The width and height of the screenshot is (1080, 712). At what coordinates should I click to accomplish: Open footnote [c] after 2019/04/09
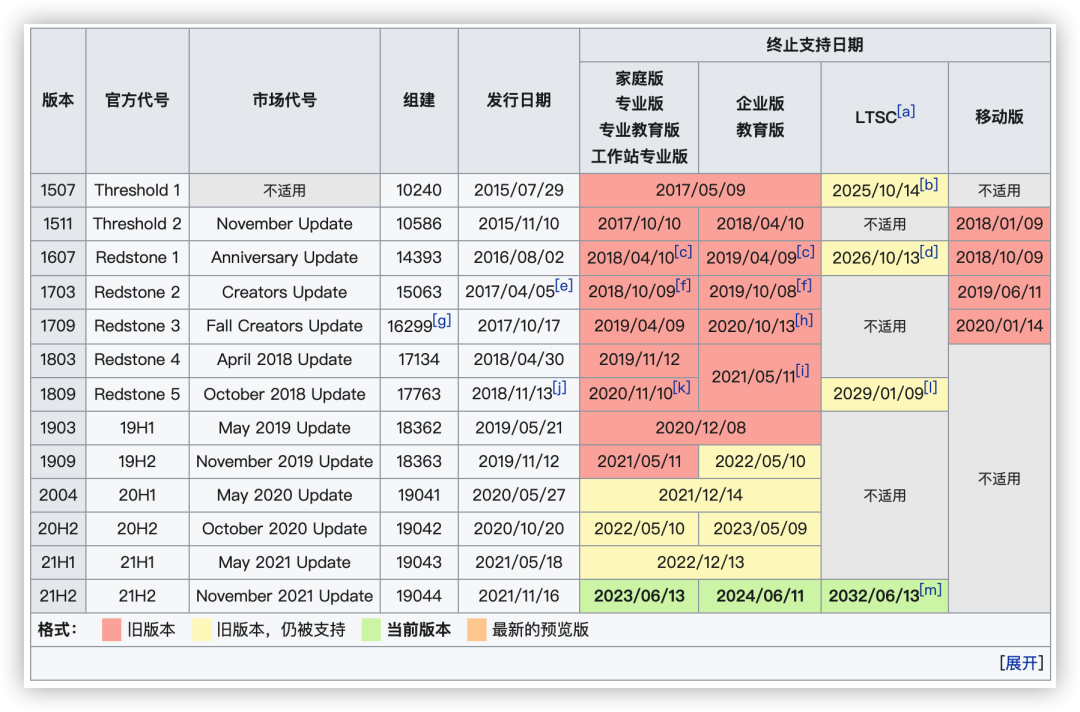[805, 251]
